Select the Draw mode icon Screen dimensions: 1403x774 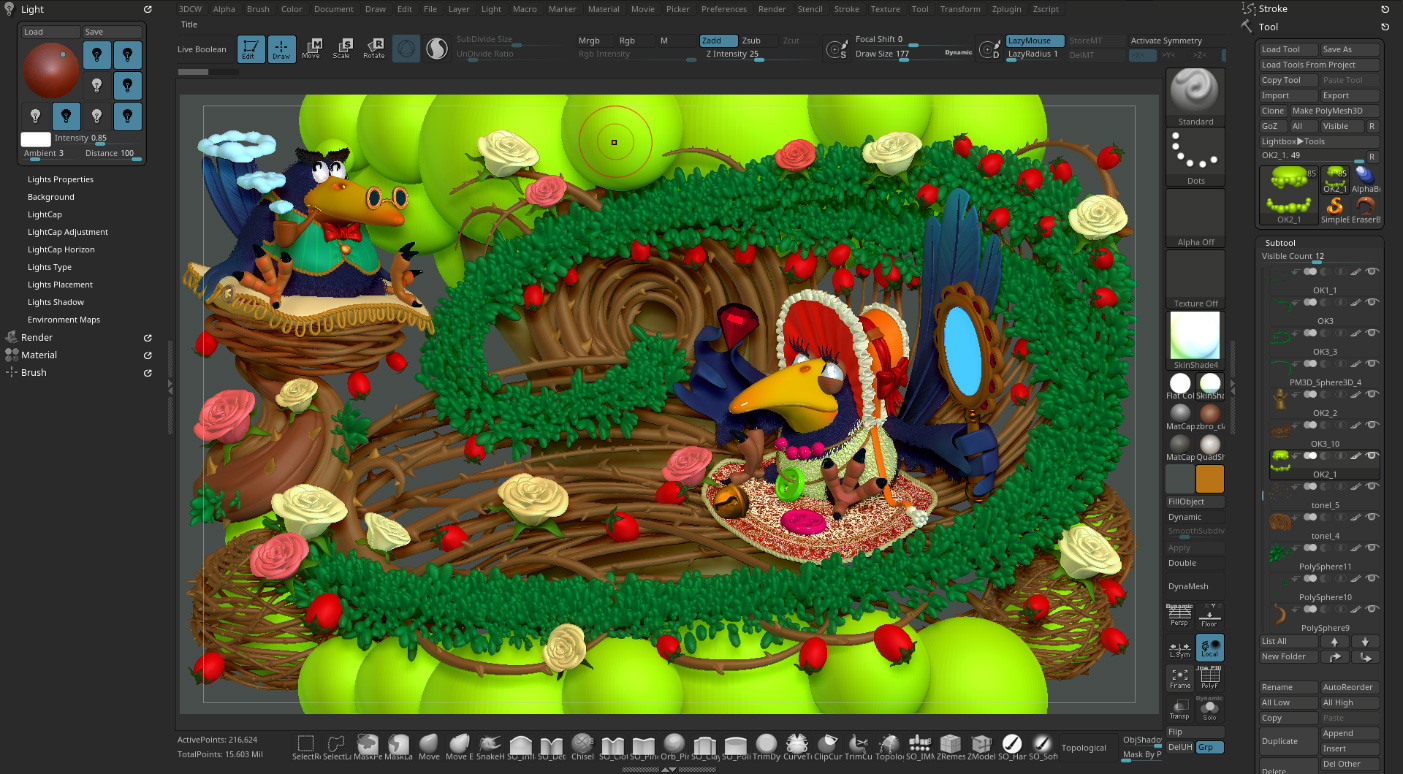click(x=282, y=48)
